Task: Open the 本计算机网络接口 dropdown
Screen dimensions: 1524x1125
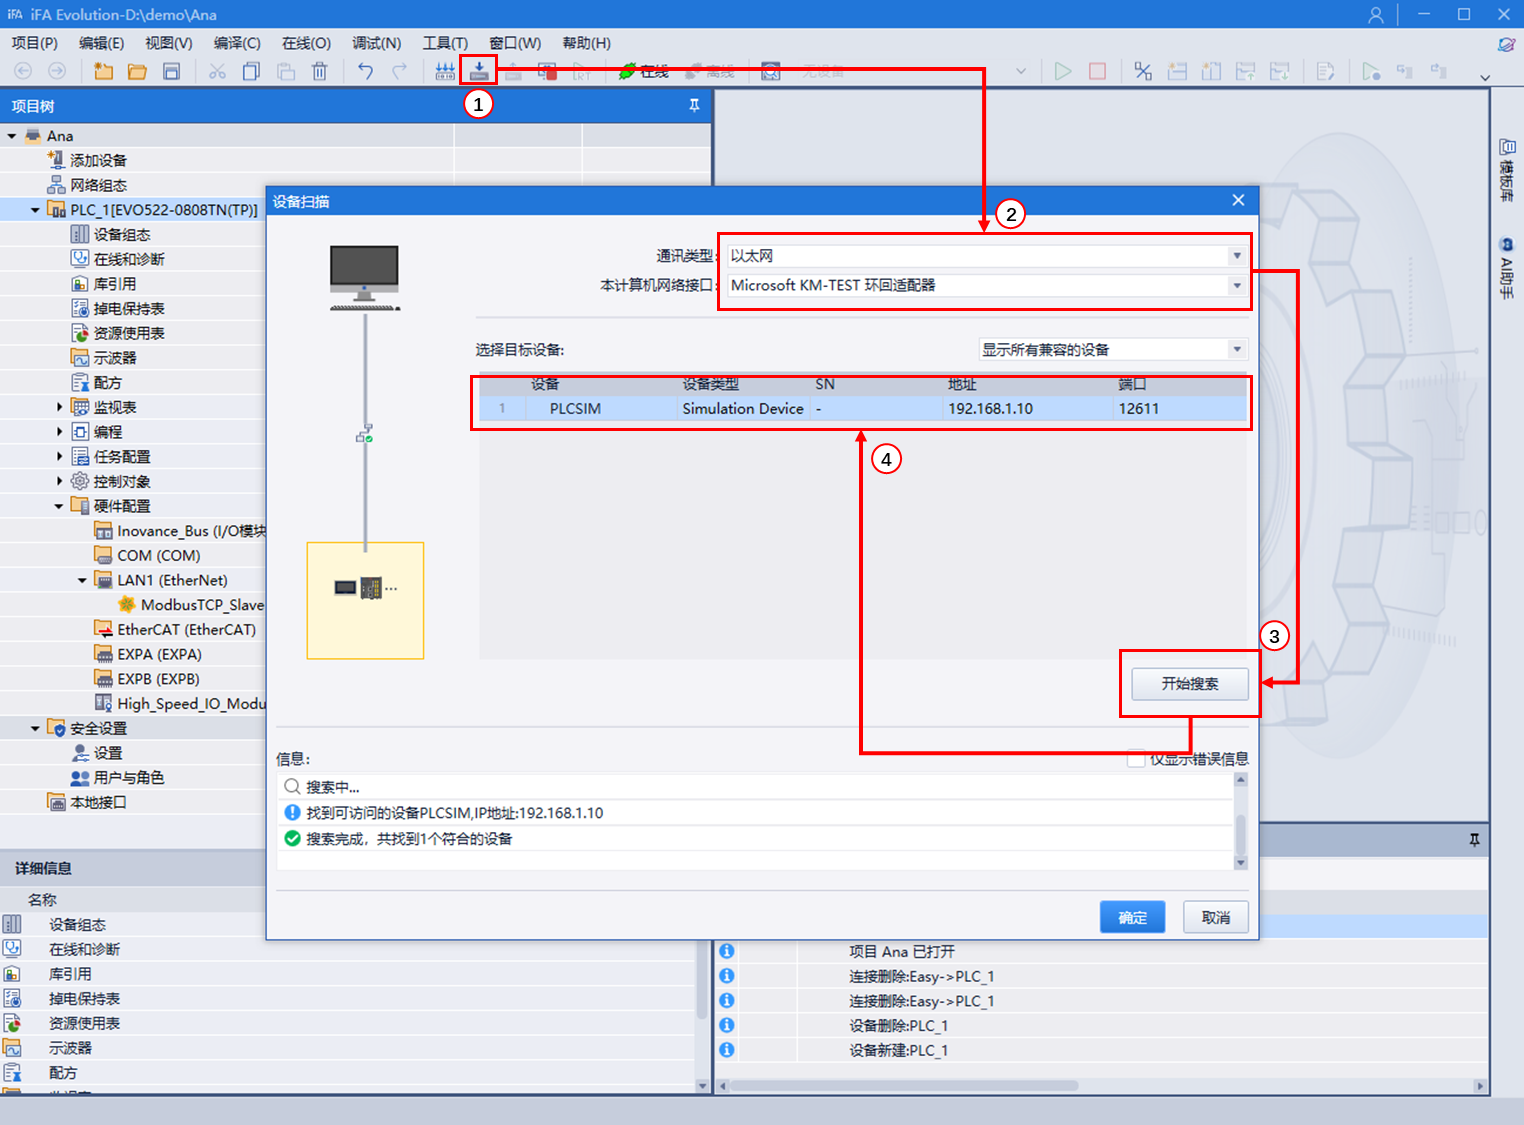Action: (x=1237, y=286)
